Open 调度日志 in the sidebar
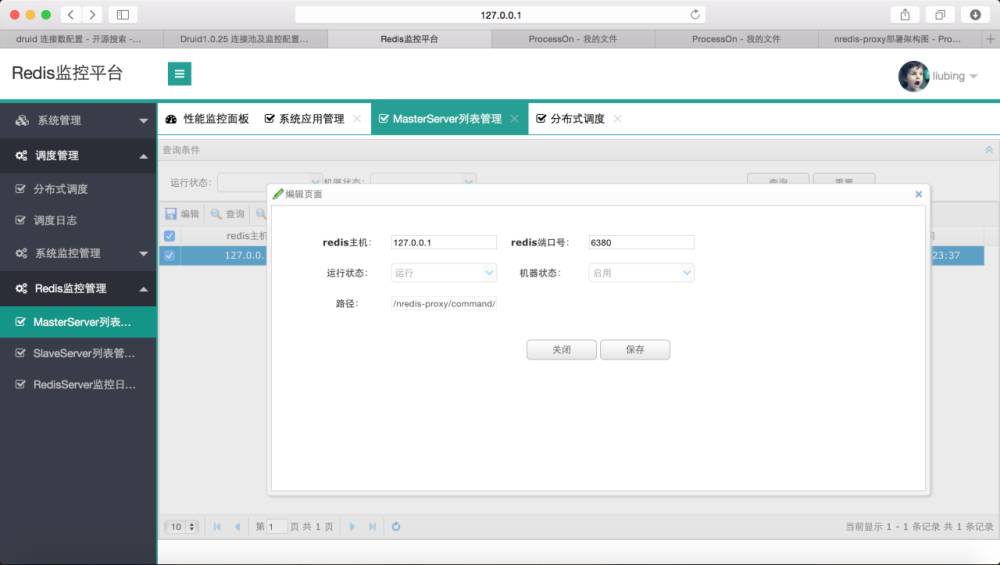The width and height of the screenshot is (1000, 565). pyautogui.click(x=78, y=221)
